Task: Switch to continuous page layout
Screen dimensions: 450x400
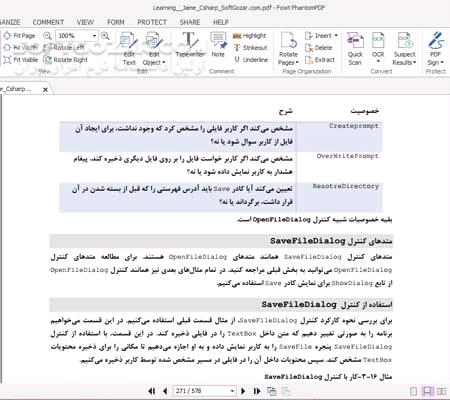Action: (x=427, y=391)
